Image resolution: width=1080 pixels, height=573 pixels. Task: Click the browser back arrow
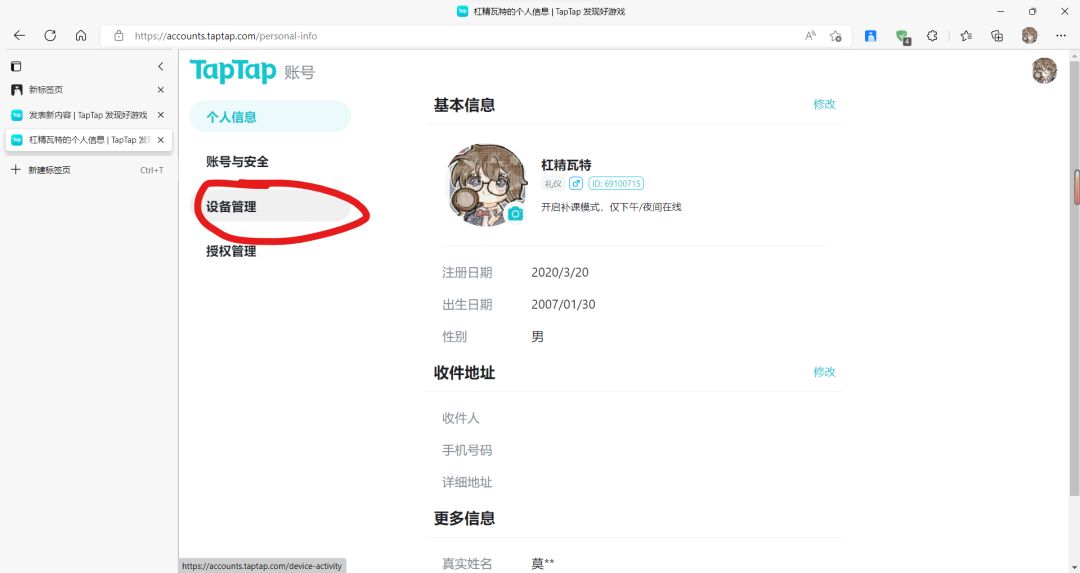19,36
